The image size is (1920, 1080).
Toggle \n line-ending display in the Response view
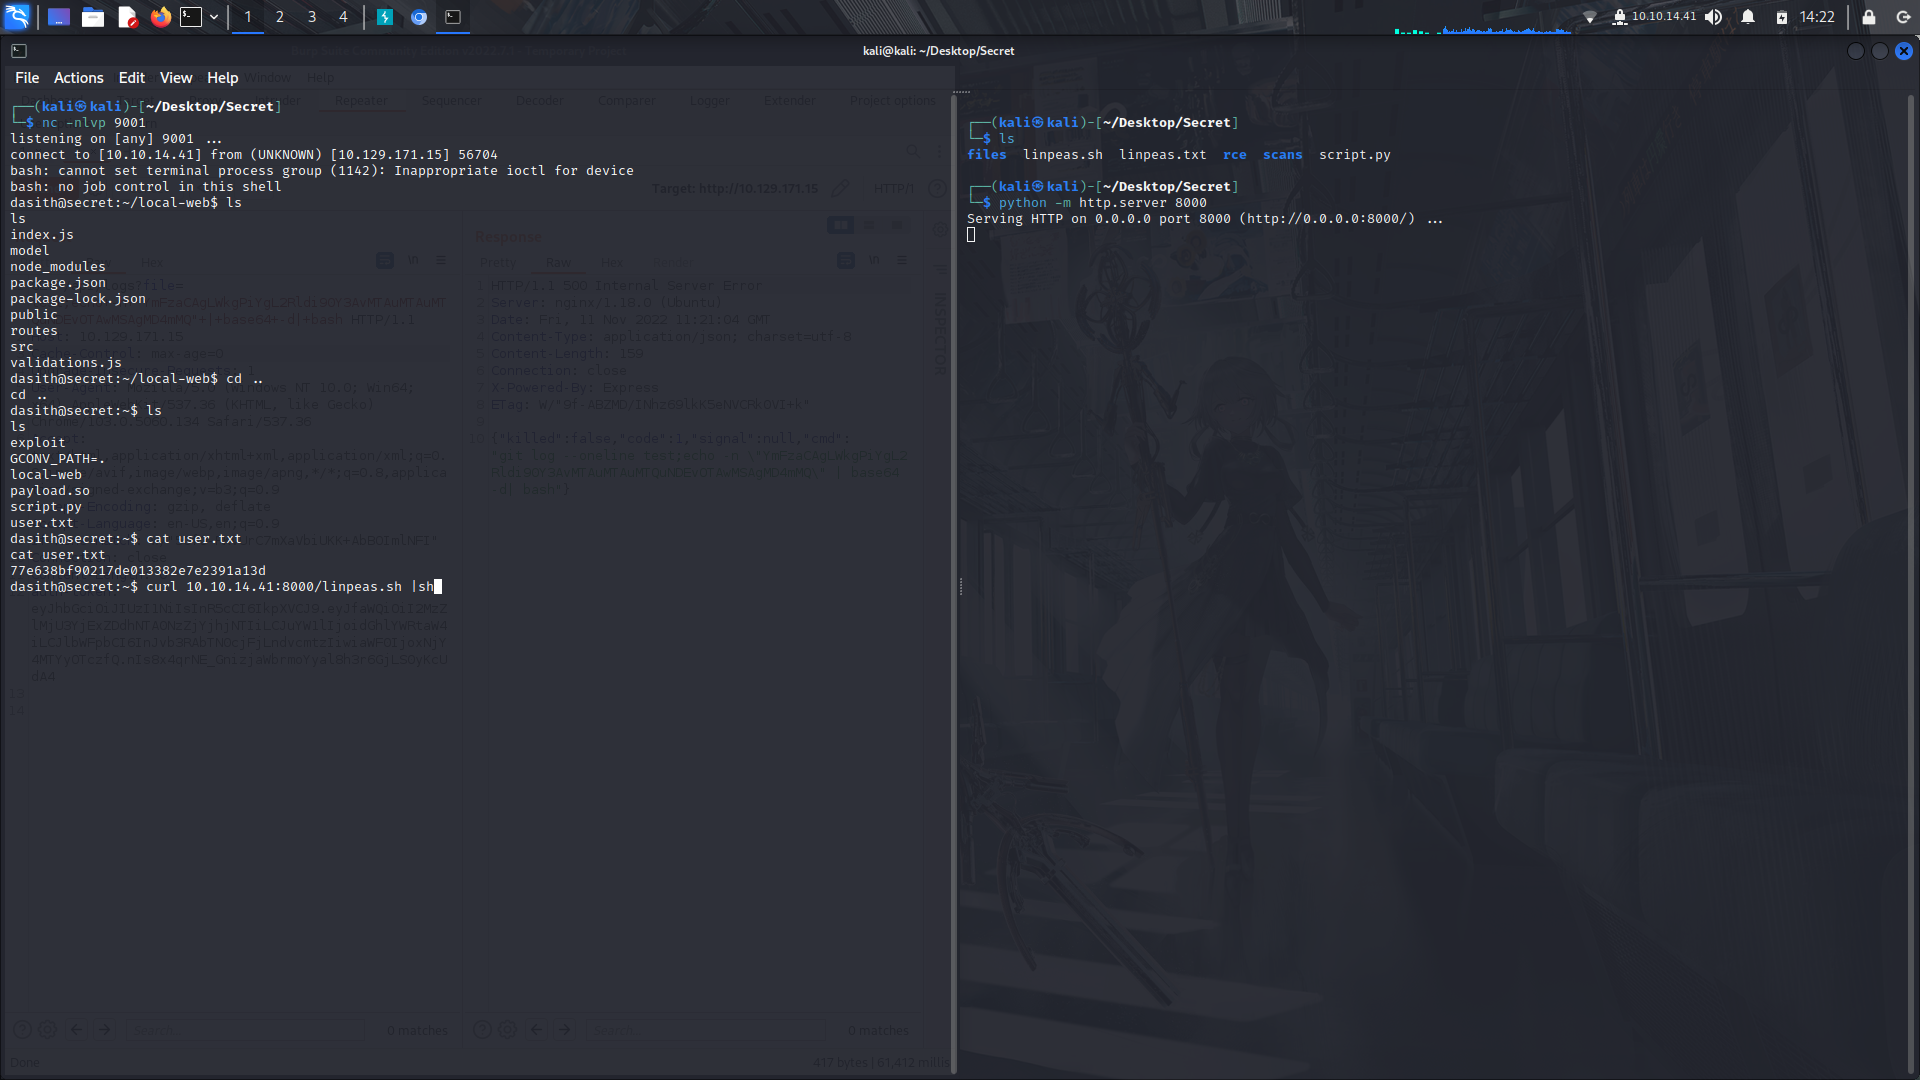[x=874, y=260]
